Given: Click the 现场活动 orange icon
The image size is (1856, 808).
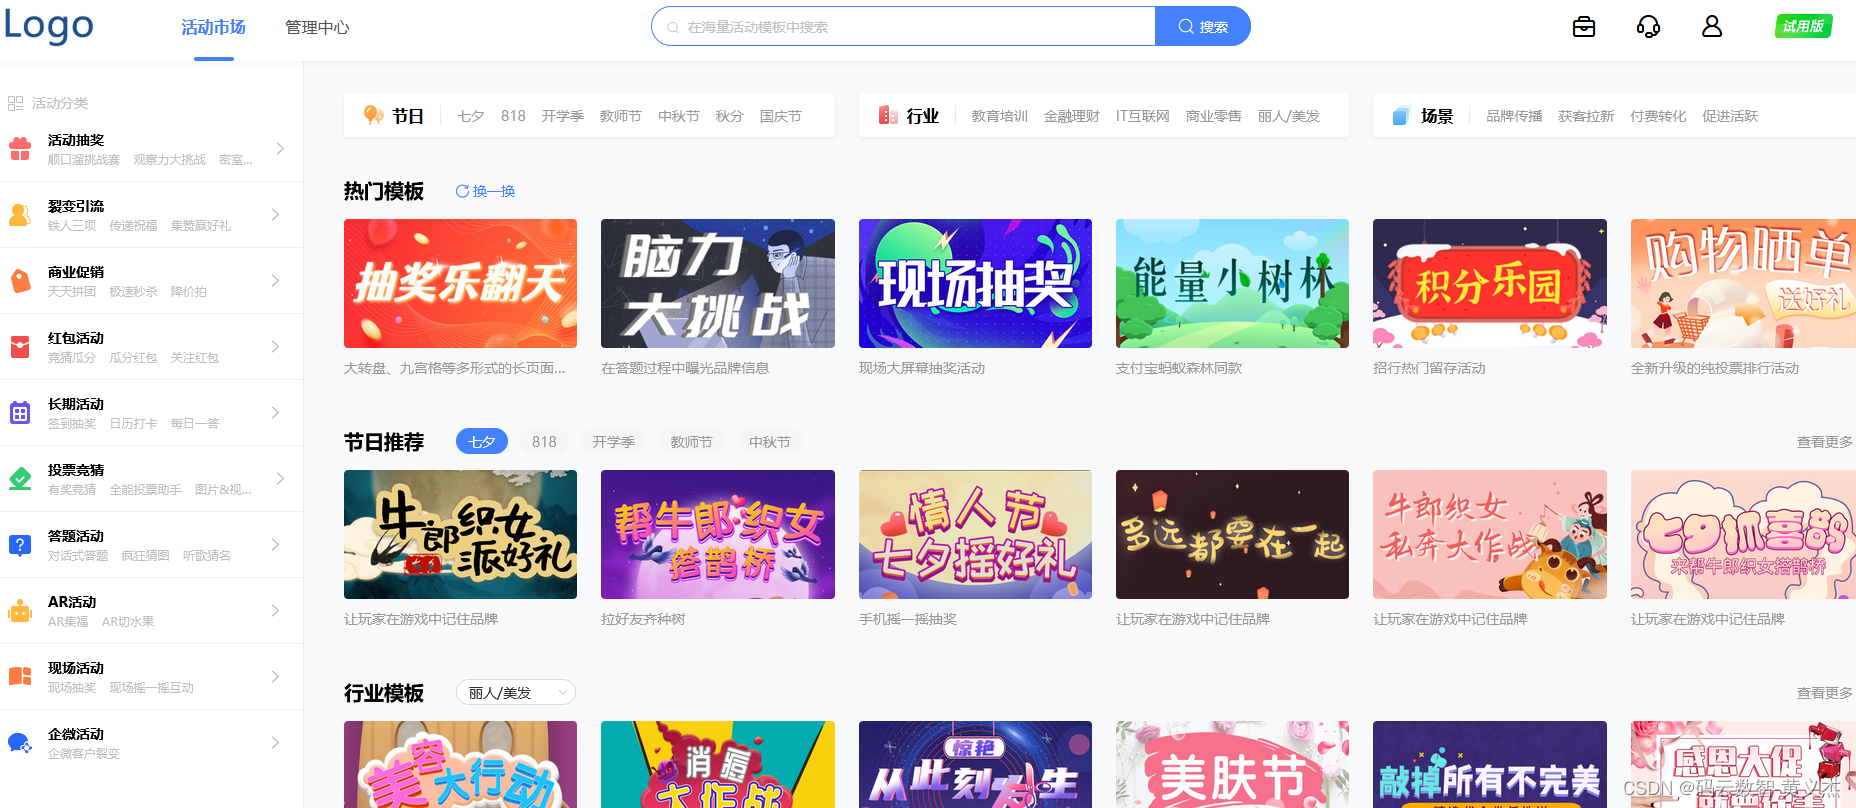Looking at the screenshot, I should click(x=20, y=677).
